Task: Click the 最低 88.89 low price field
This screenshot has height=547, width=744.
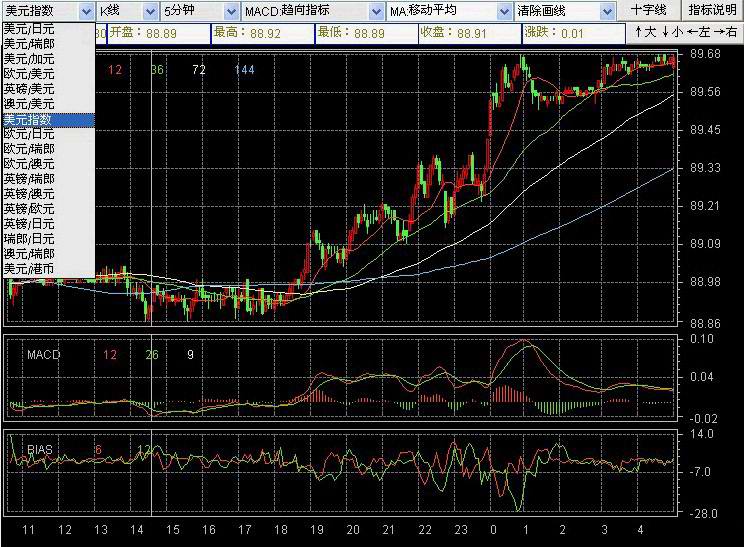Action: coord(366,33)
